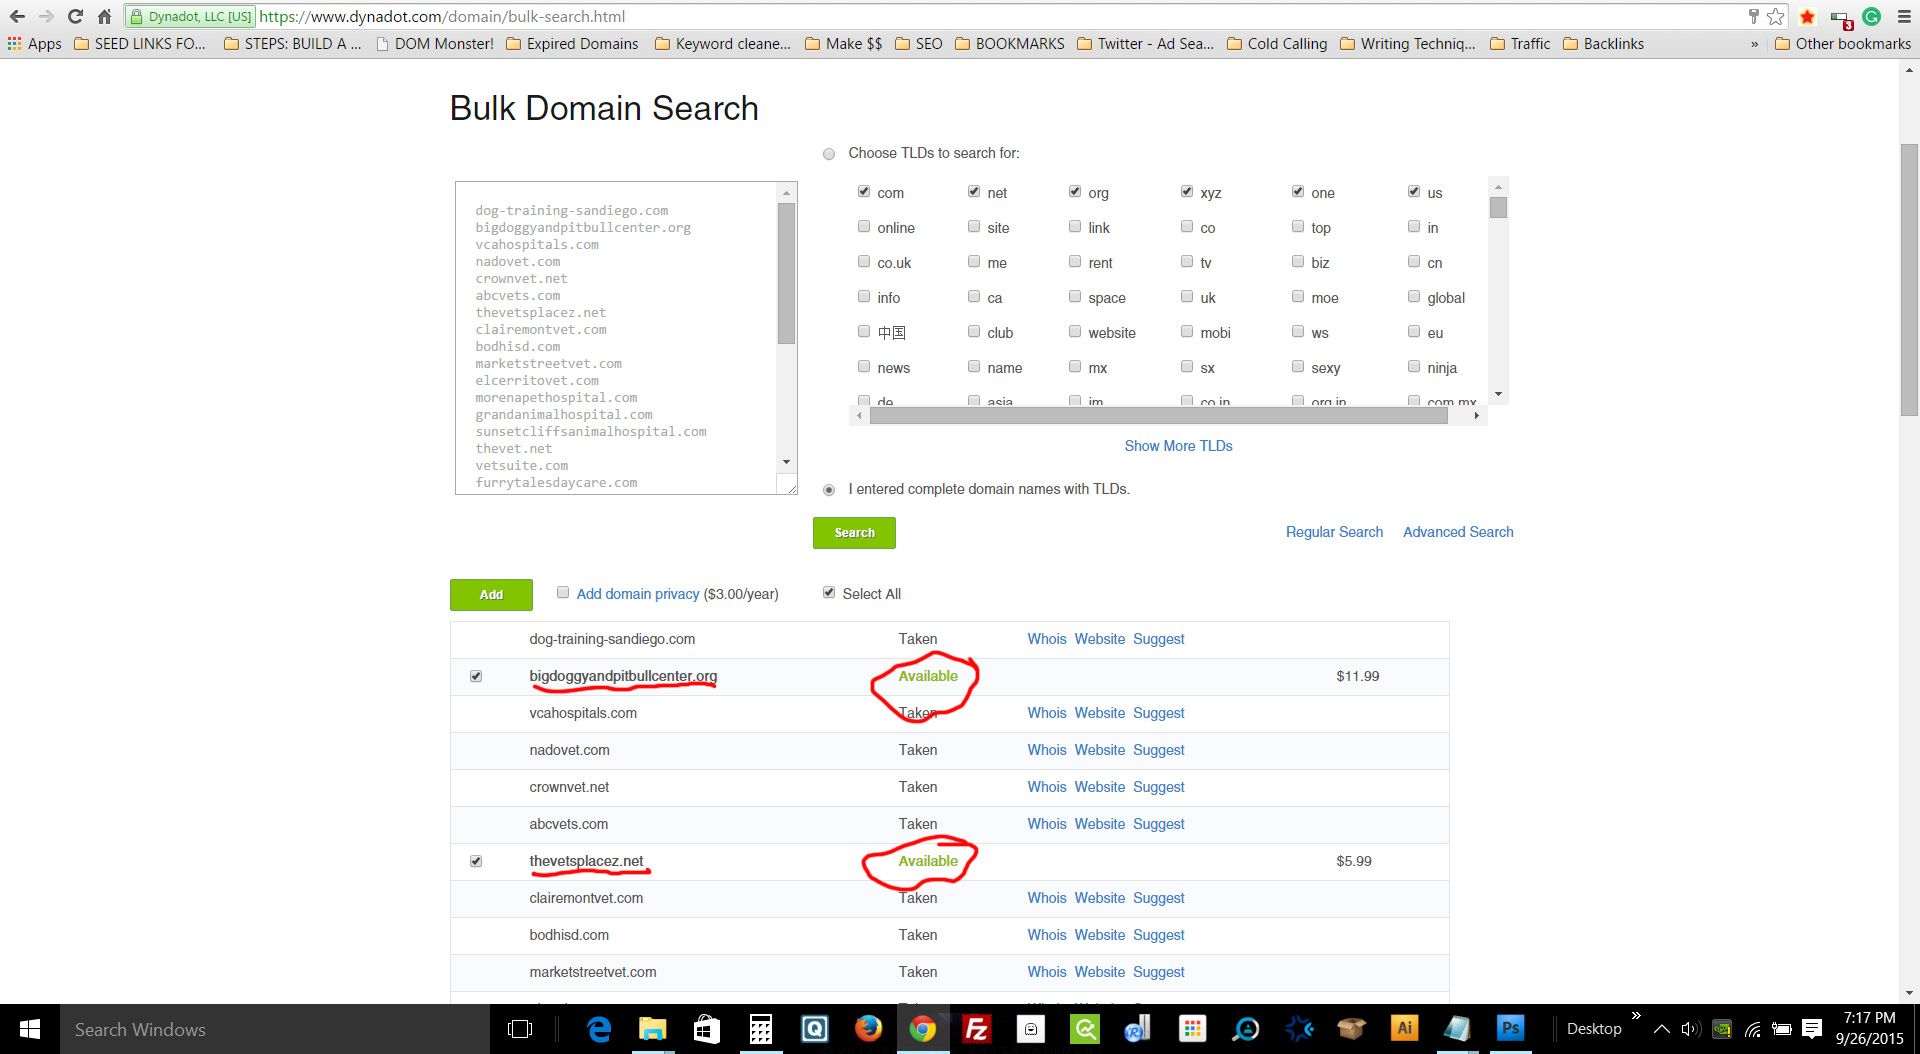1920x1054 pixels.
Task: Open the Backlinks bookmark folder
Action: (x=1603, y=44)
